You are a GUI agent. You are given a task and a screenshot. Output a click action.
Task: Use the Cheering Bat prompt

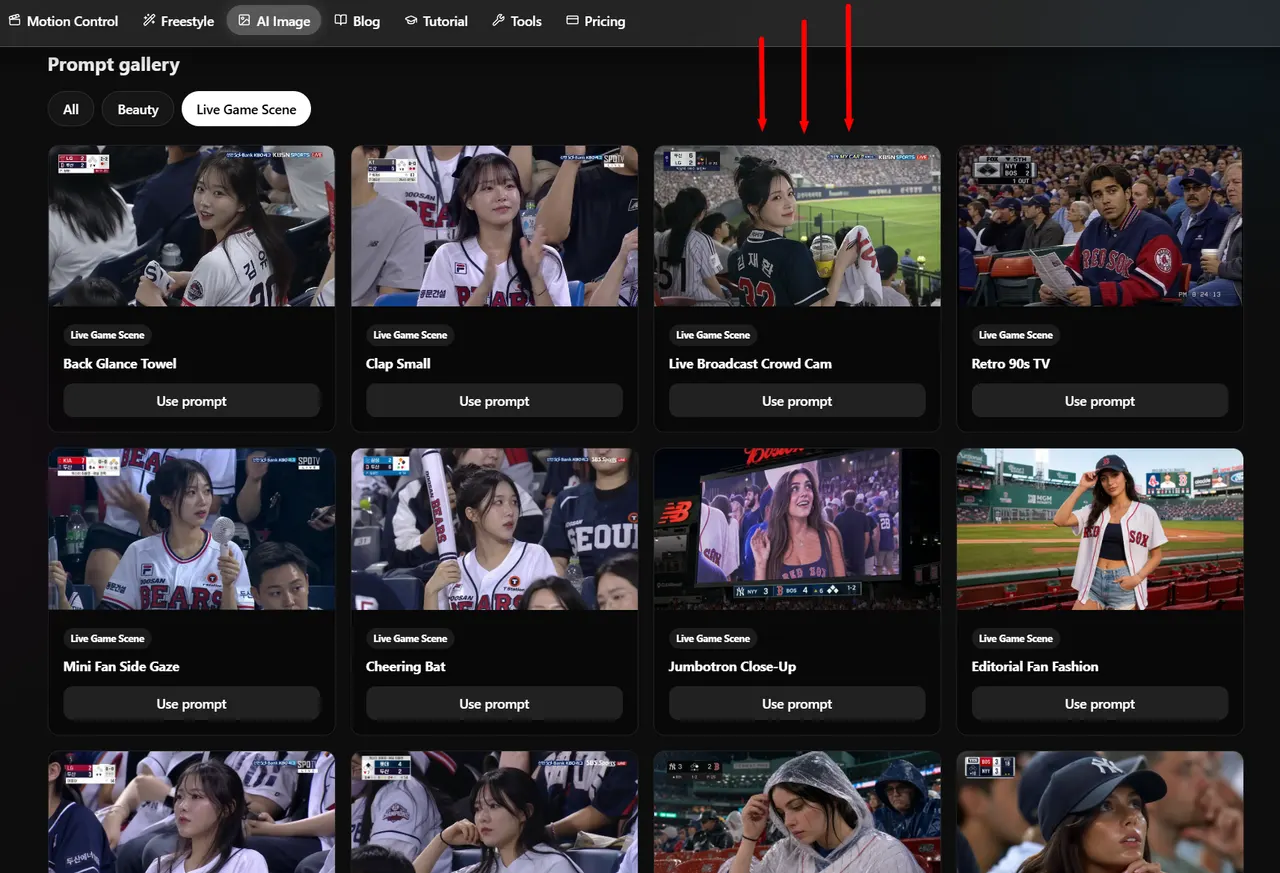(494, 704)
